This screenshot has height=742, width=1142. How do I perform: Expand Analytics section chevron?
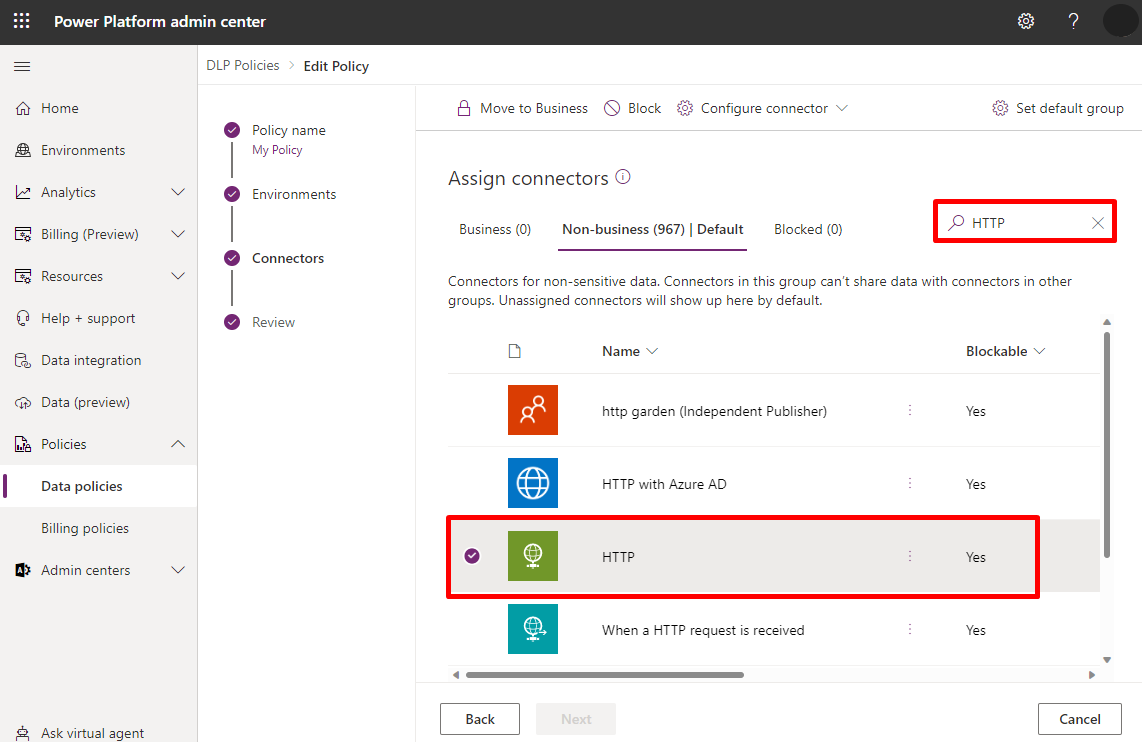[178, 192]
